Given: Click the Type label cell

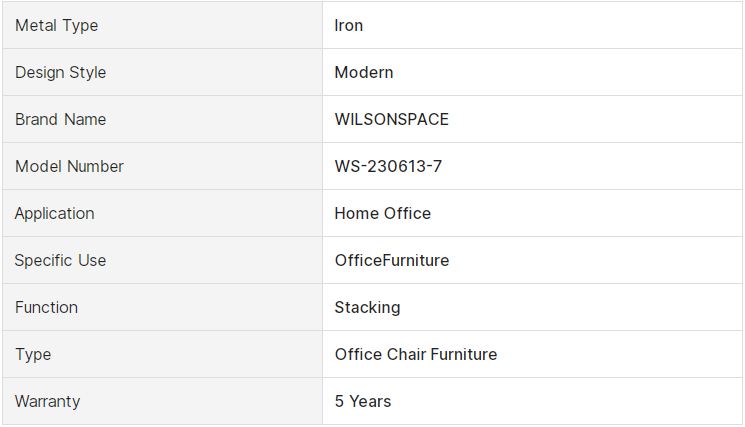Looking at the screenshot, I should [x=162, y=354].
